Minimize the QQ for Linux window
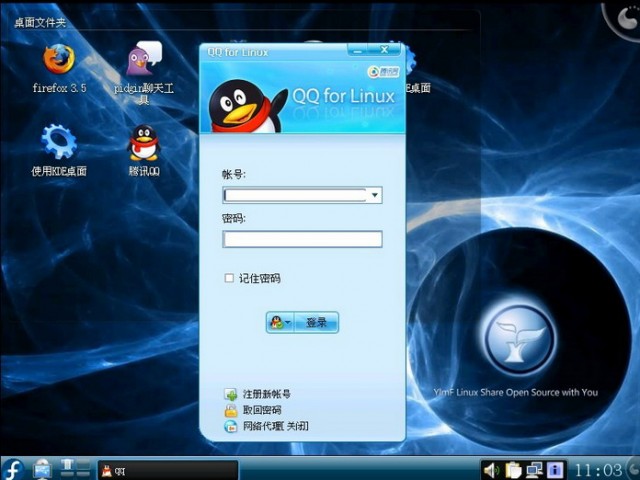Screen dimensions: 640x480 coord(358,50)
